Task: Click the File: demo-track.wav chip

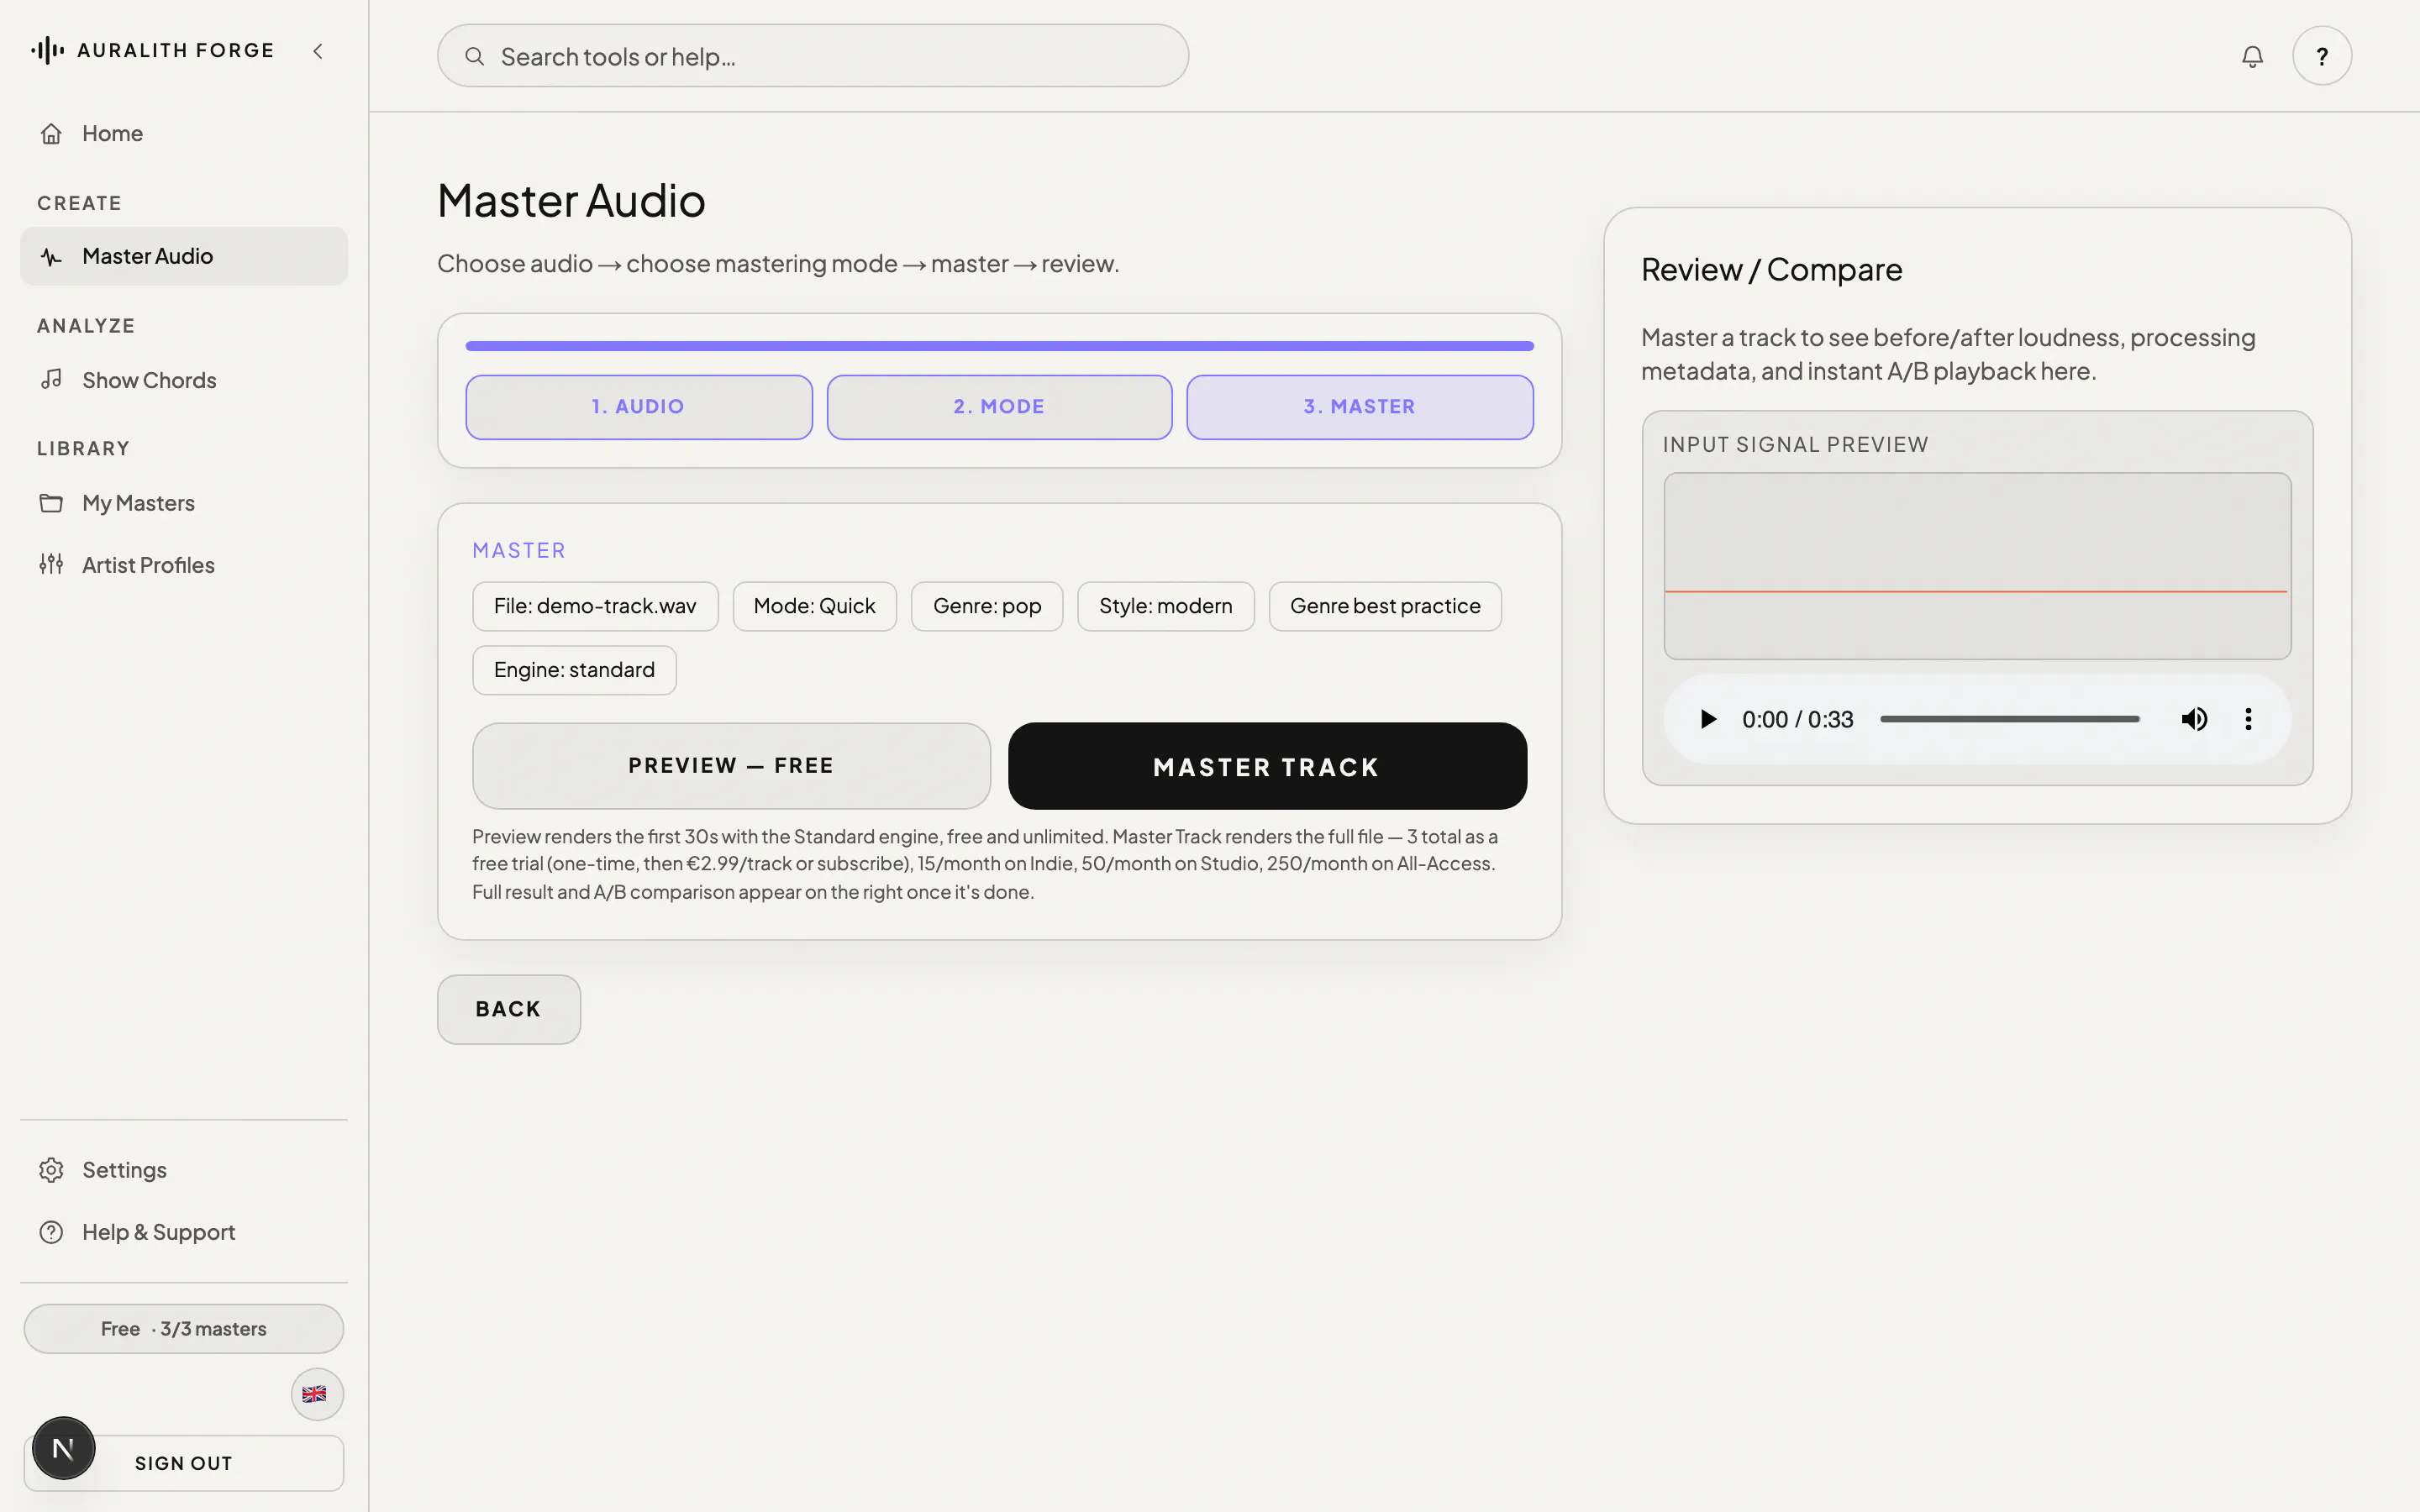Action: [x=595, y=606]
